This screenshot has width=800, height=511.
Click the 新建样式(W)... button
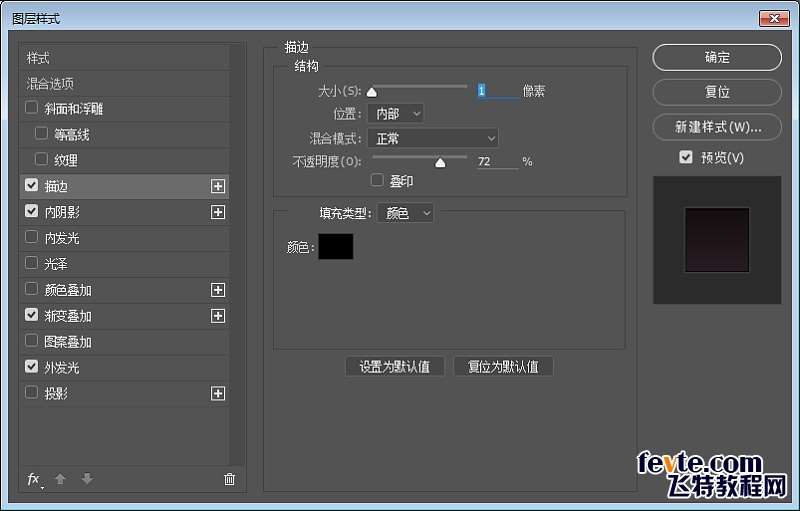[717, 127]
